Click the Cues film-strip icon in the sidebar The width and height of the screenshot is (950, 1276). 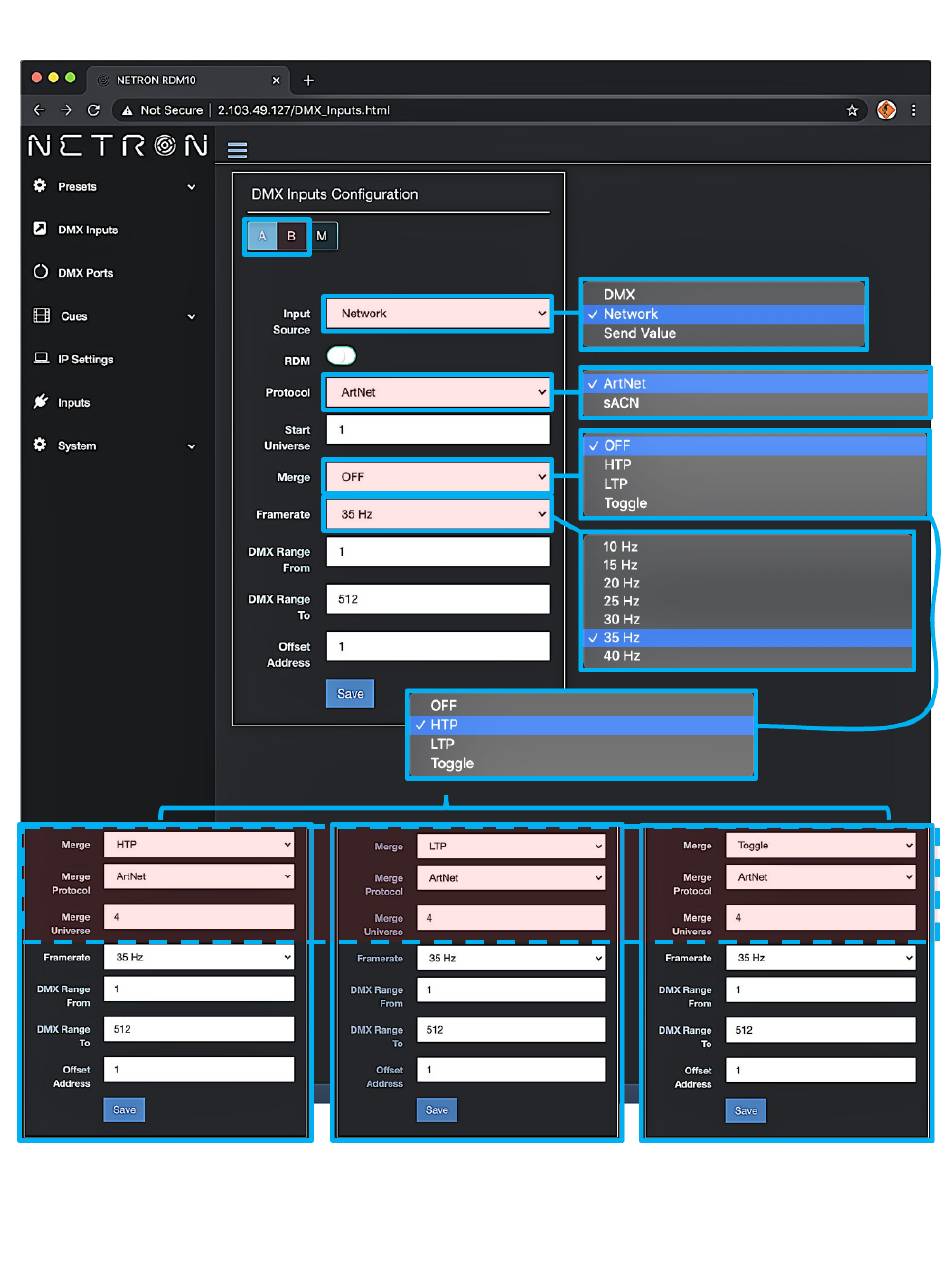coord(41,316)
